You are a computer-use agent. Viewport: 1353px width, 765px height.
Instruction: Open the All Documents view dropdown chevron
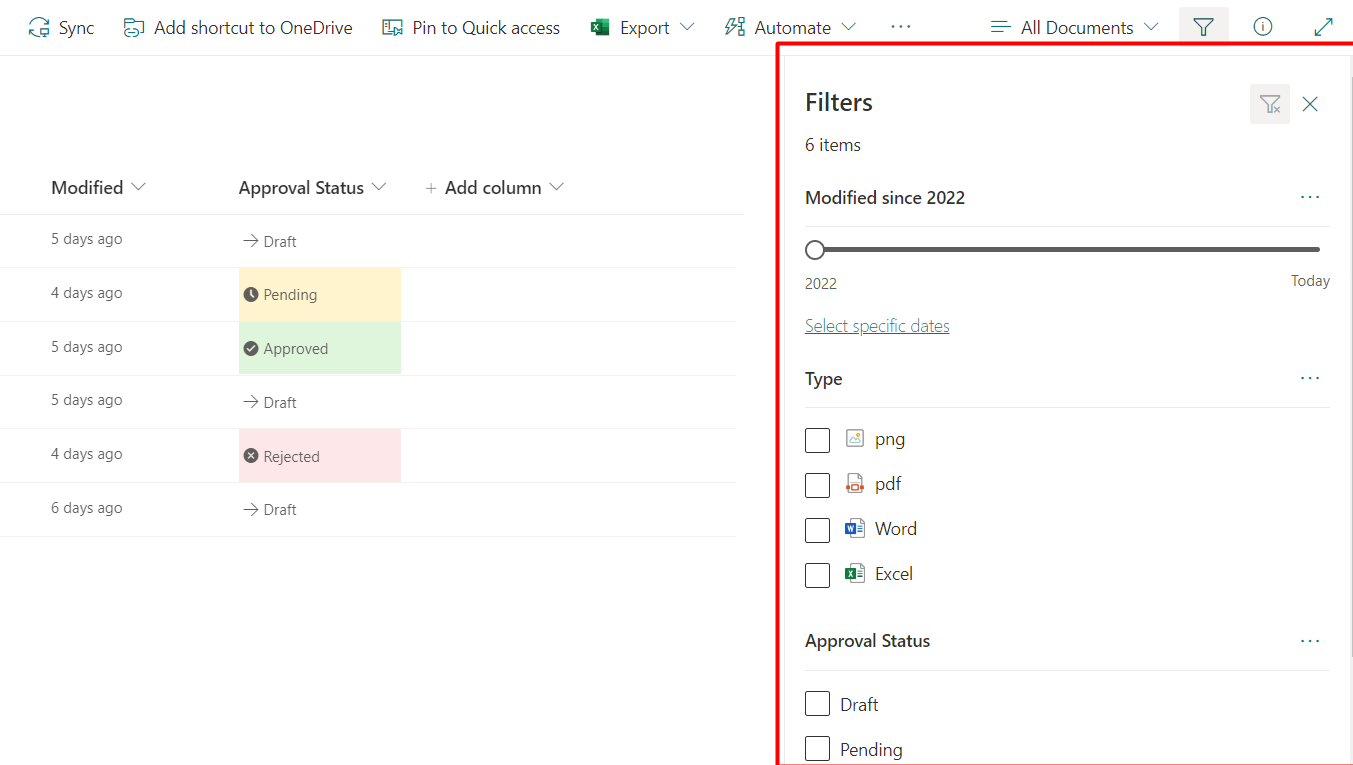[1150, 27]
